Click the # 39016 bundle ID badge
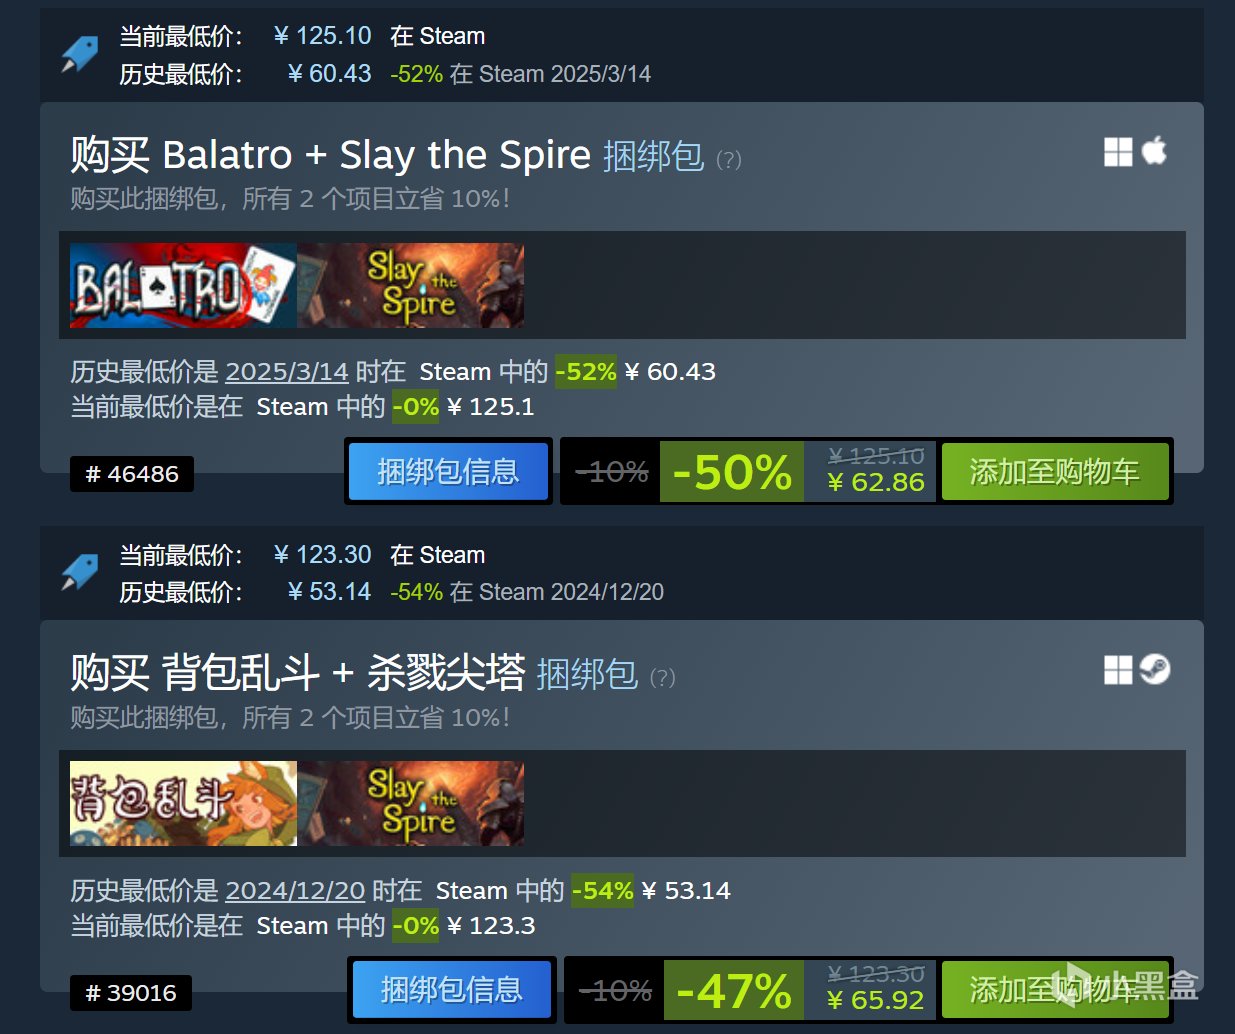Screen dimensions: 1235x1034 point(131,993)
